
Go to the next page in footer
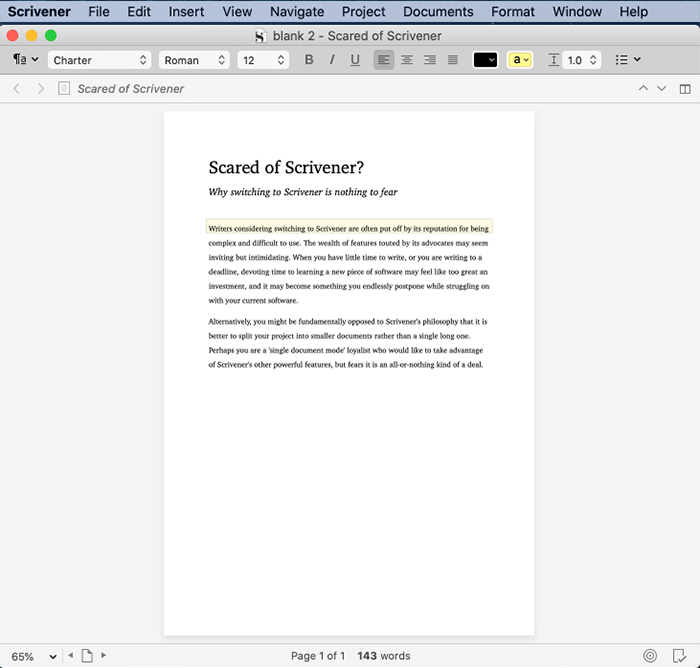pos(104,655)
